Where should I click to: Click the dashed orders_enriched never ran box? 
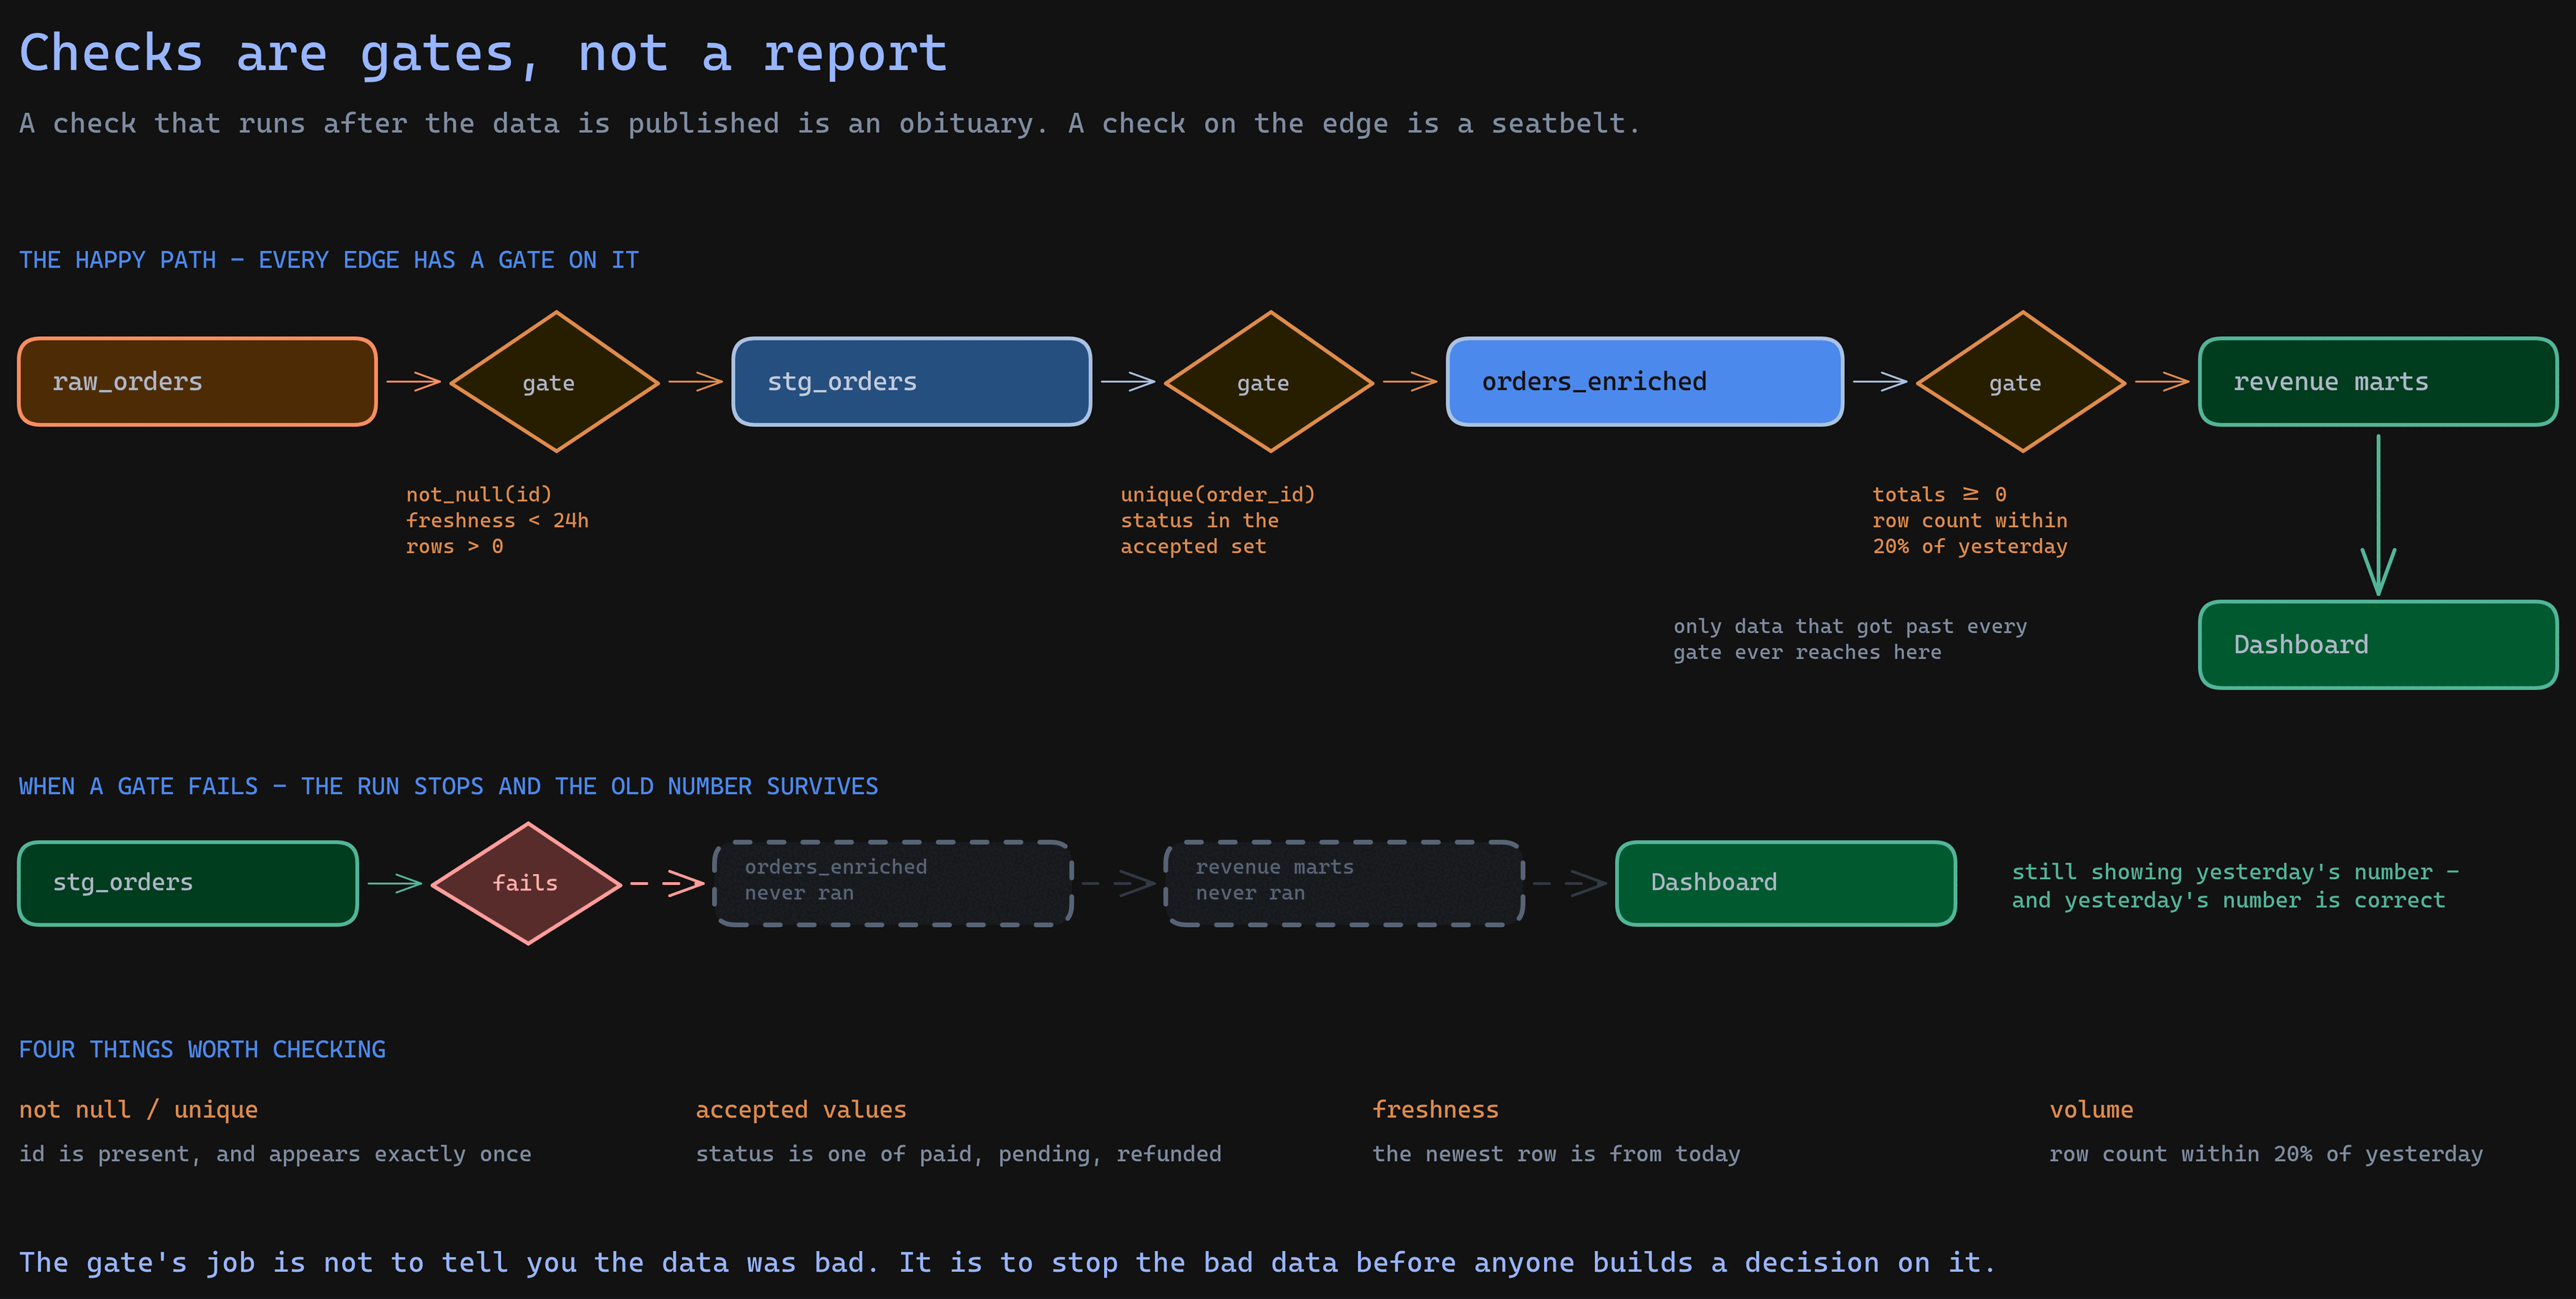click(892, 883)
